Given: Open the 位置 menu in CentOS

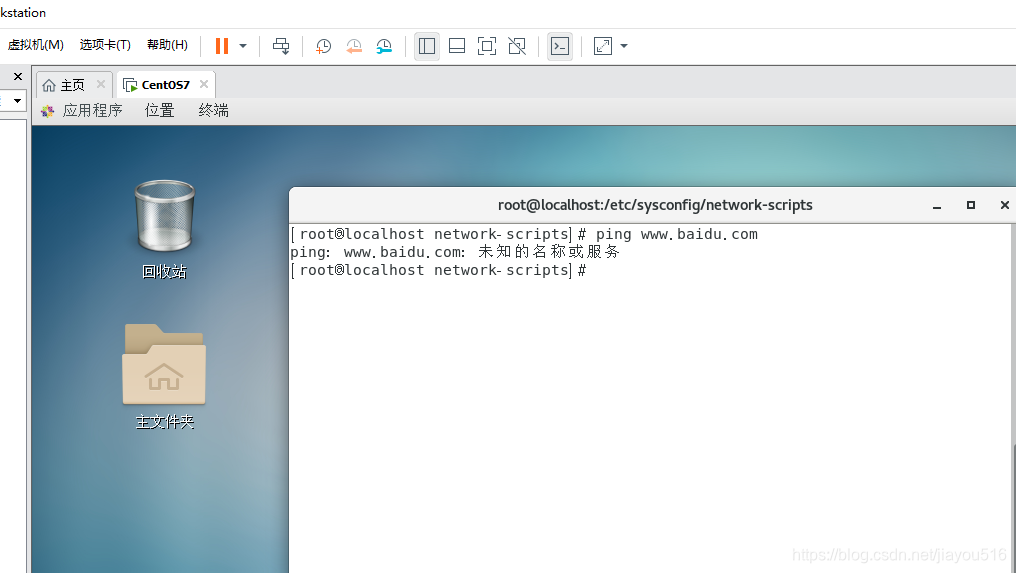Looking at the screenshot, I should click(159, 111).
